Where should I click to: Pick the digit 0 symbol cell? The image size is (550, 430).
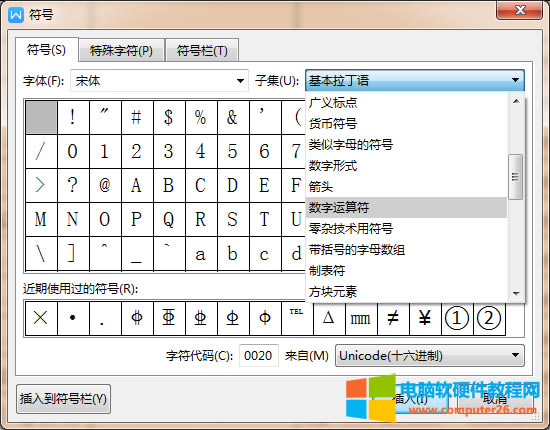(x=73, y=151)
